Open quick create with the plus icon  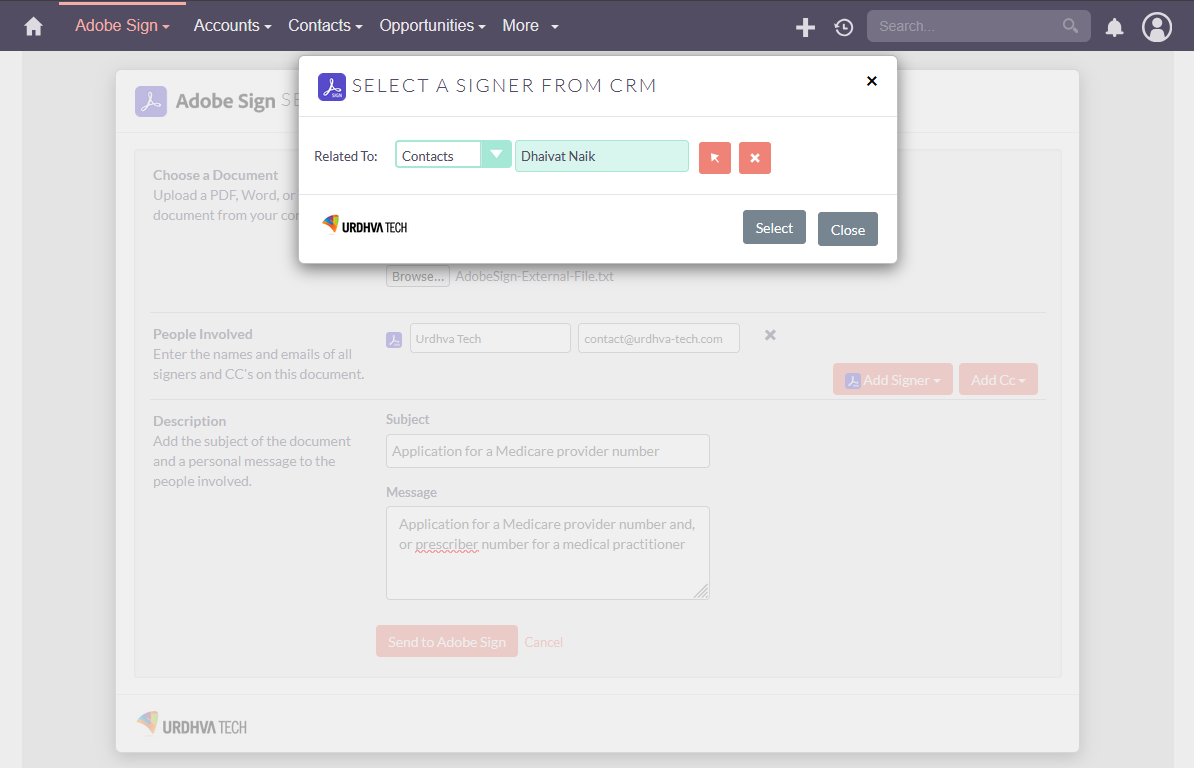[x=805, y=27]
